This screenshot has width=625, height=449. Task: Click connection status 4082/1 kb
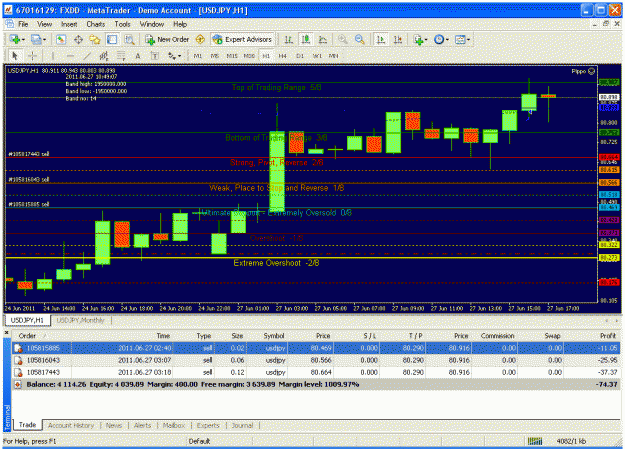coord(571,441)
